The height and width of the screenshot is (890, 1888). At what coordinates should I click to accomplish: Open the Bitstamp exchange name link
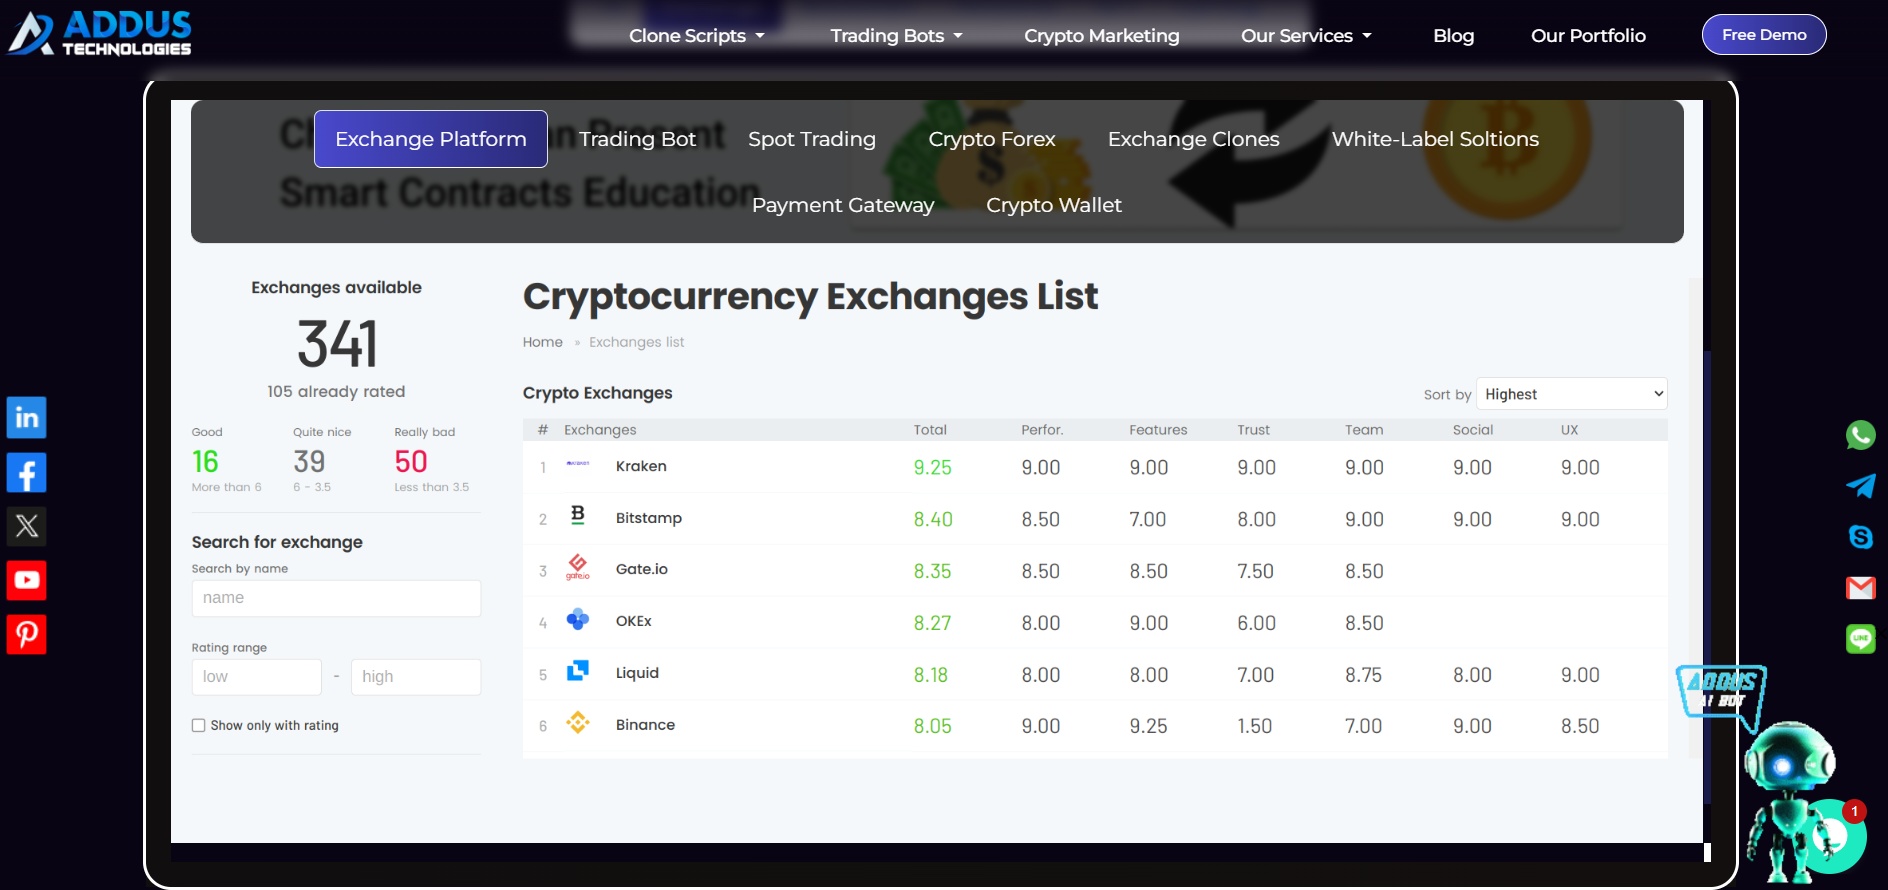point(649,518)
